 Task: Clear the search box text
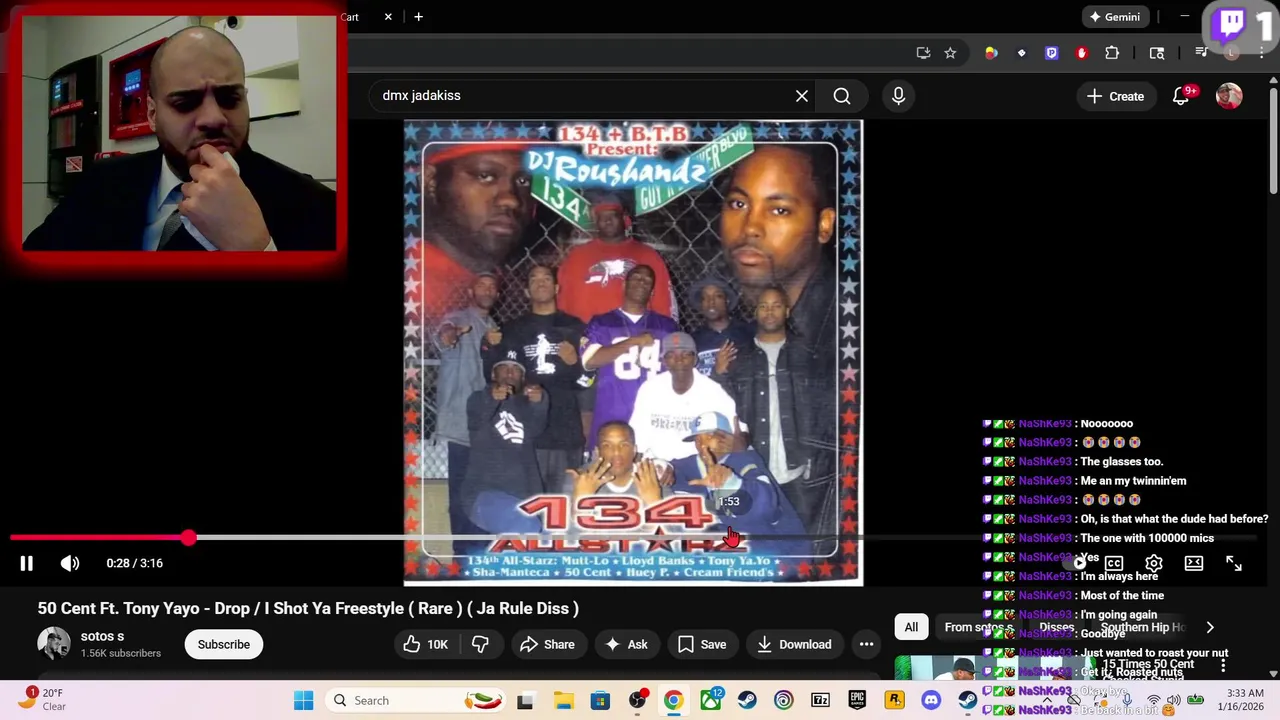point(802,96)
